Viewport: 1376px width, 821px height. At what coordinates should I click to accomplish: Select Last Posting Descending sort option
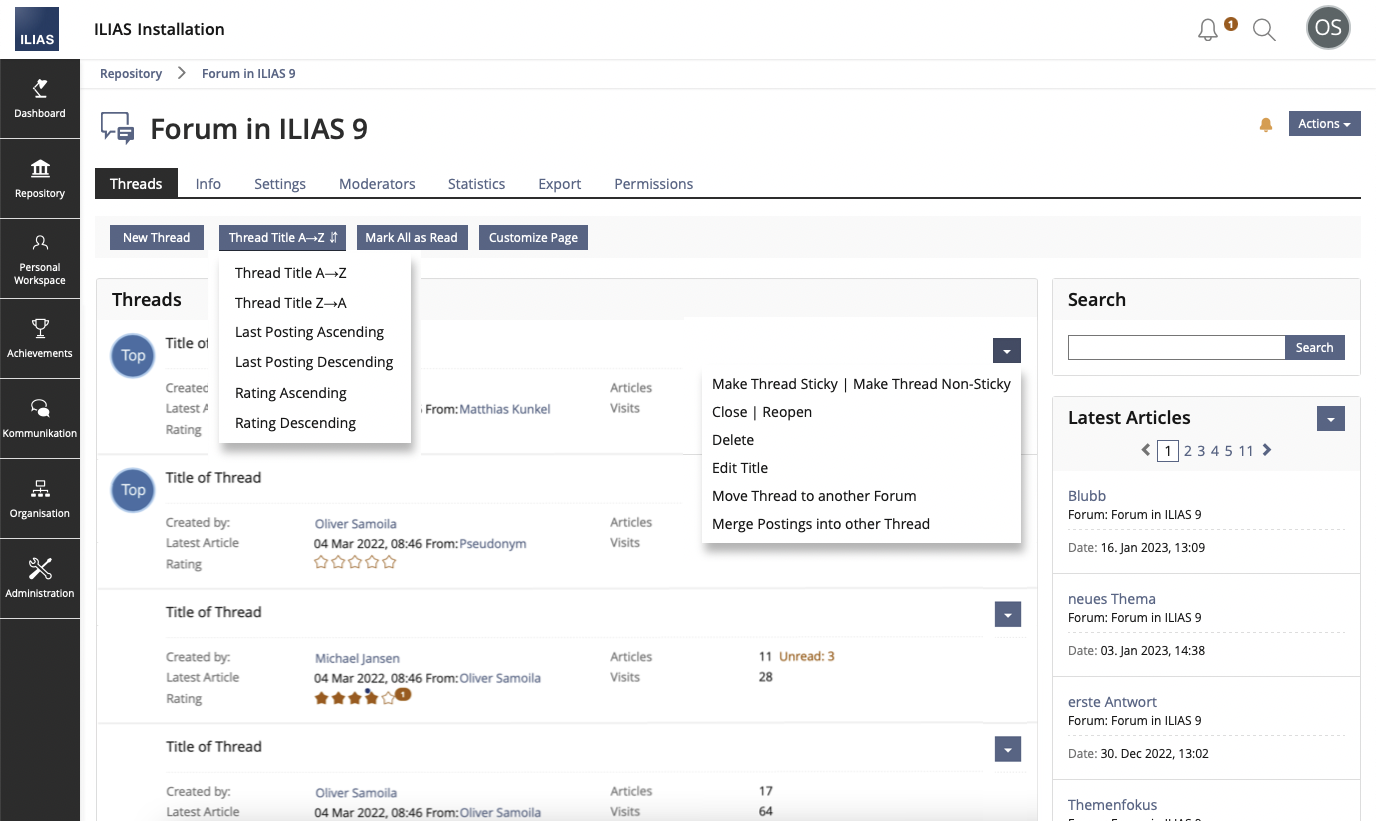(x=314, y=362)
